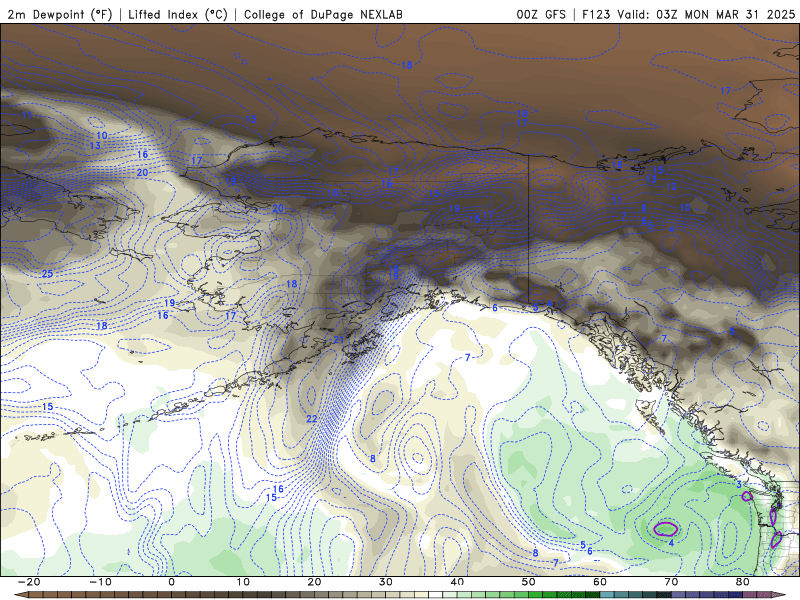Click the contour label "9" on the map
The height and width of the screenshot is (600, 800).
tap(644, 208)
